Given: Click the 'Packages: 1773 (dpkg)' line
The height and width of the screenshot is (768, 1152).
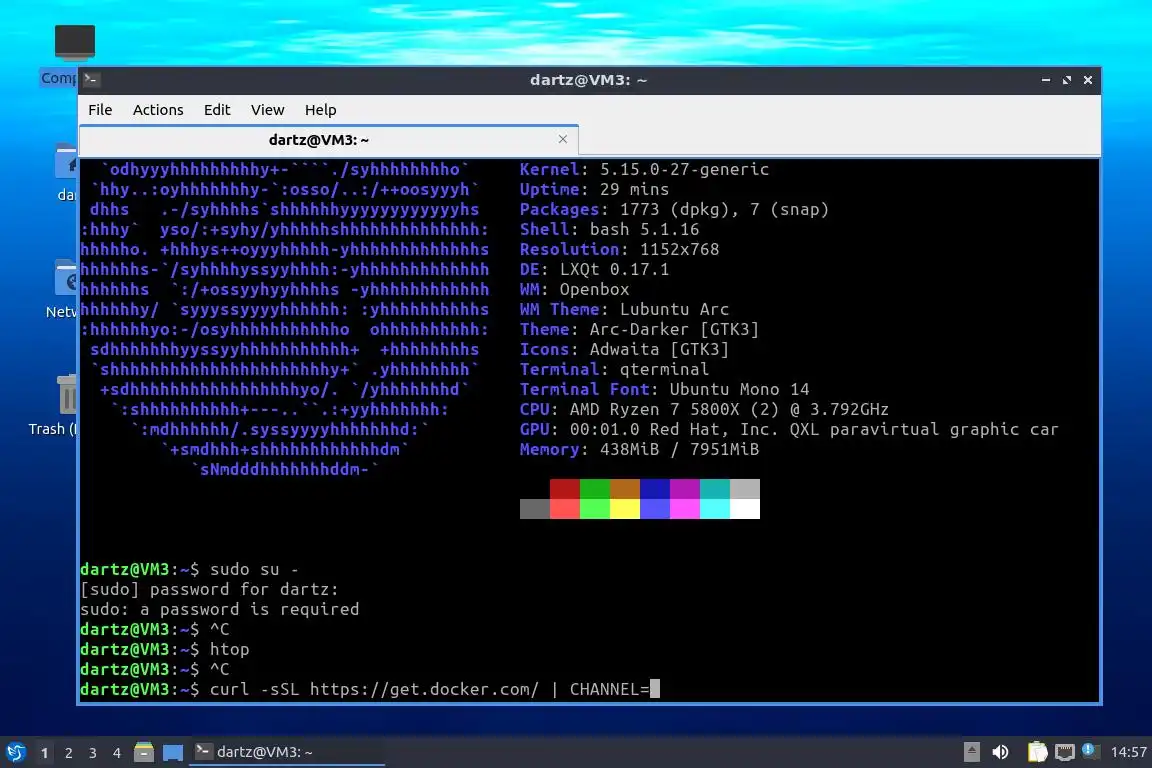Looking at the screenshot, I should [x=674, y=209].
